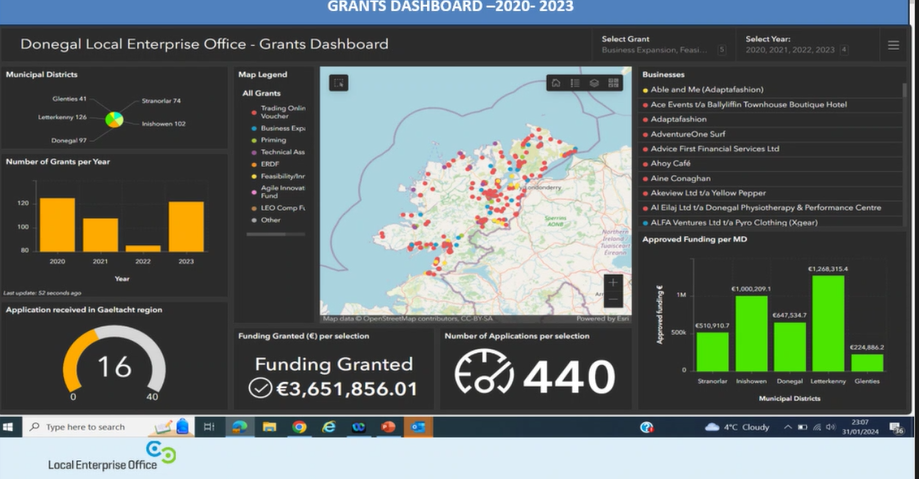Click Ahoy Café in the list
Viewport: 919px width, 479px height.
click(672, 163)
